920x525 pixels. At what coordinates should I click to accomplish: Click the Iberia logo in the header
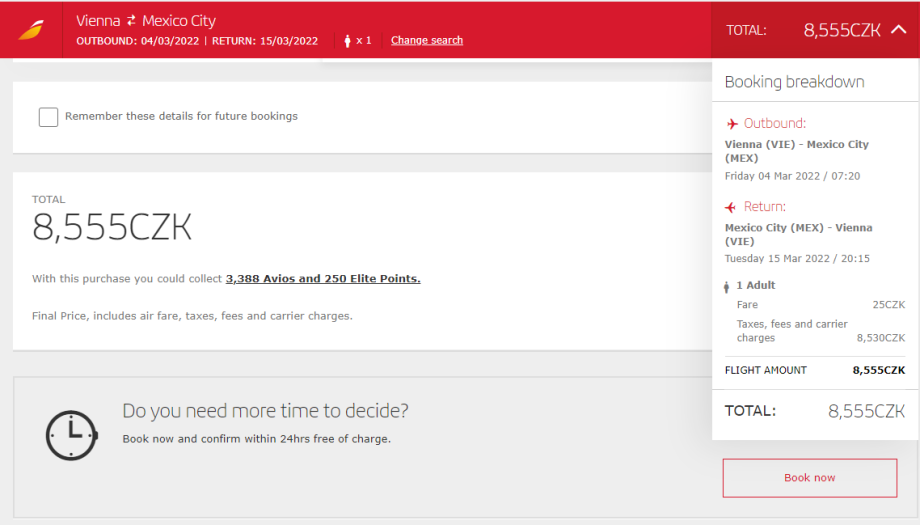click(x=31, y=30)
